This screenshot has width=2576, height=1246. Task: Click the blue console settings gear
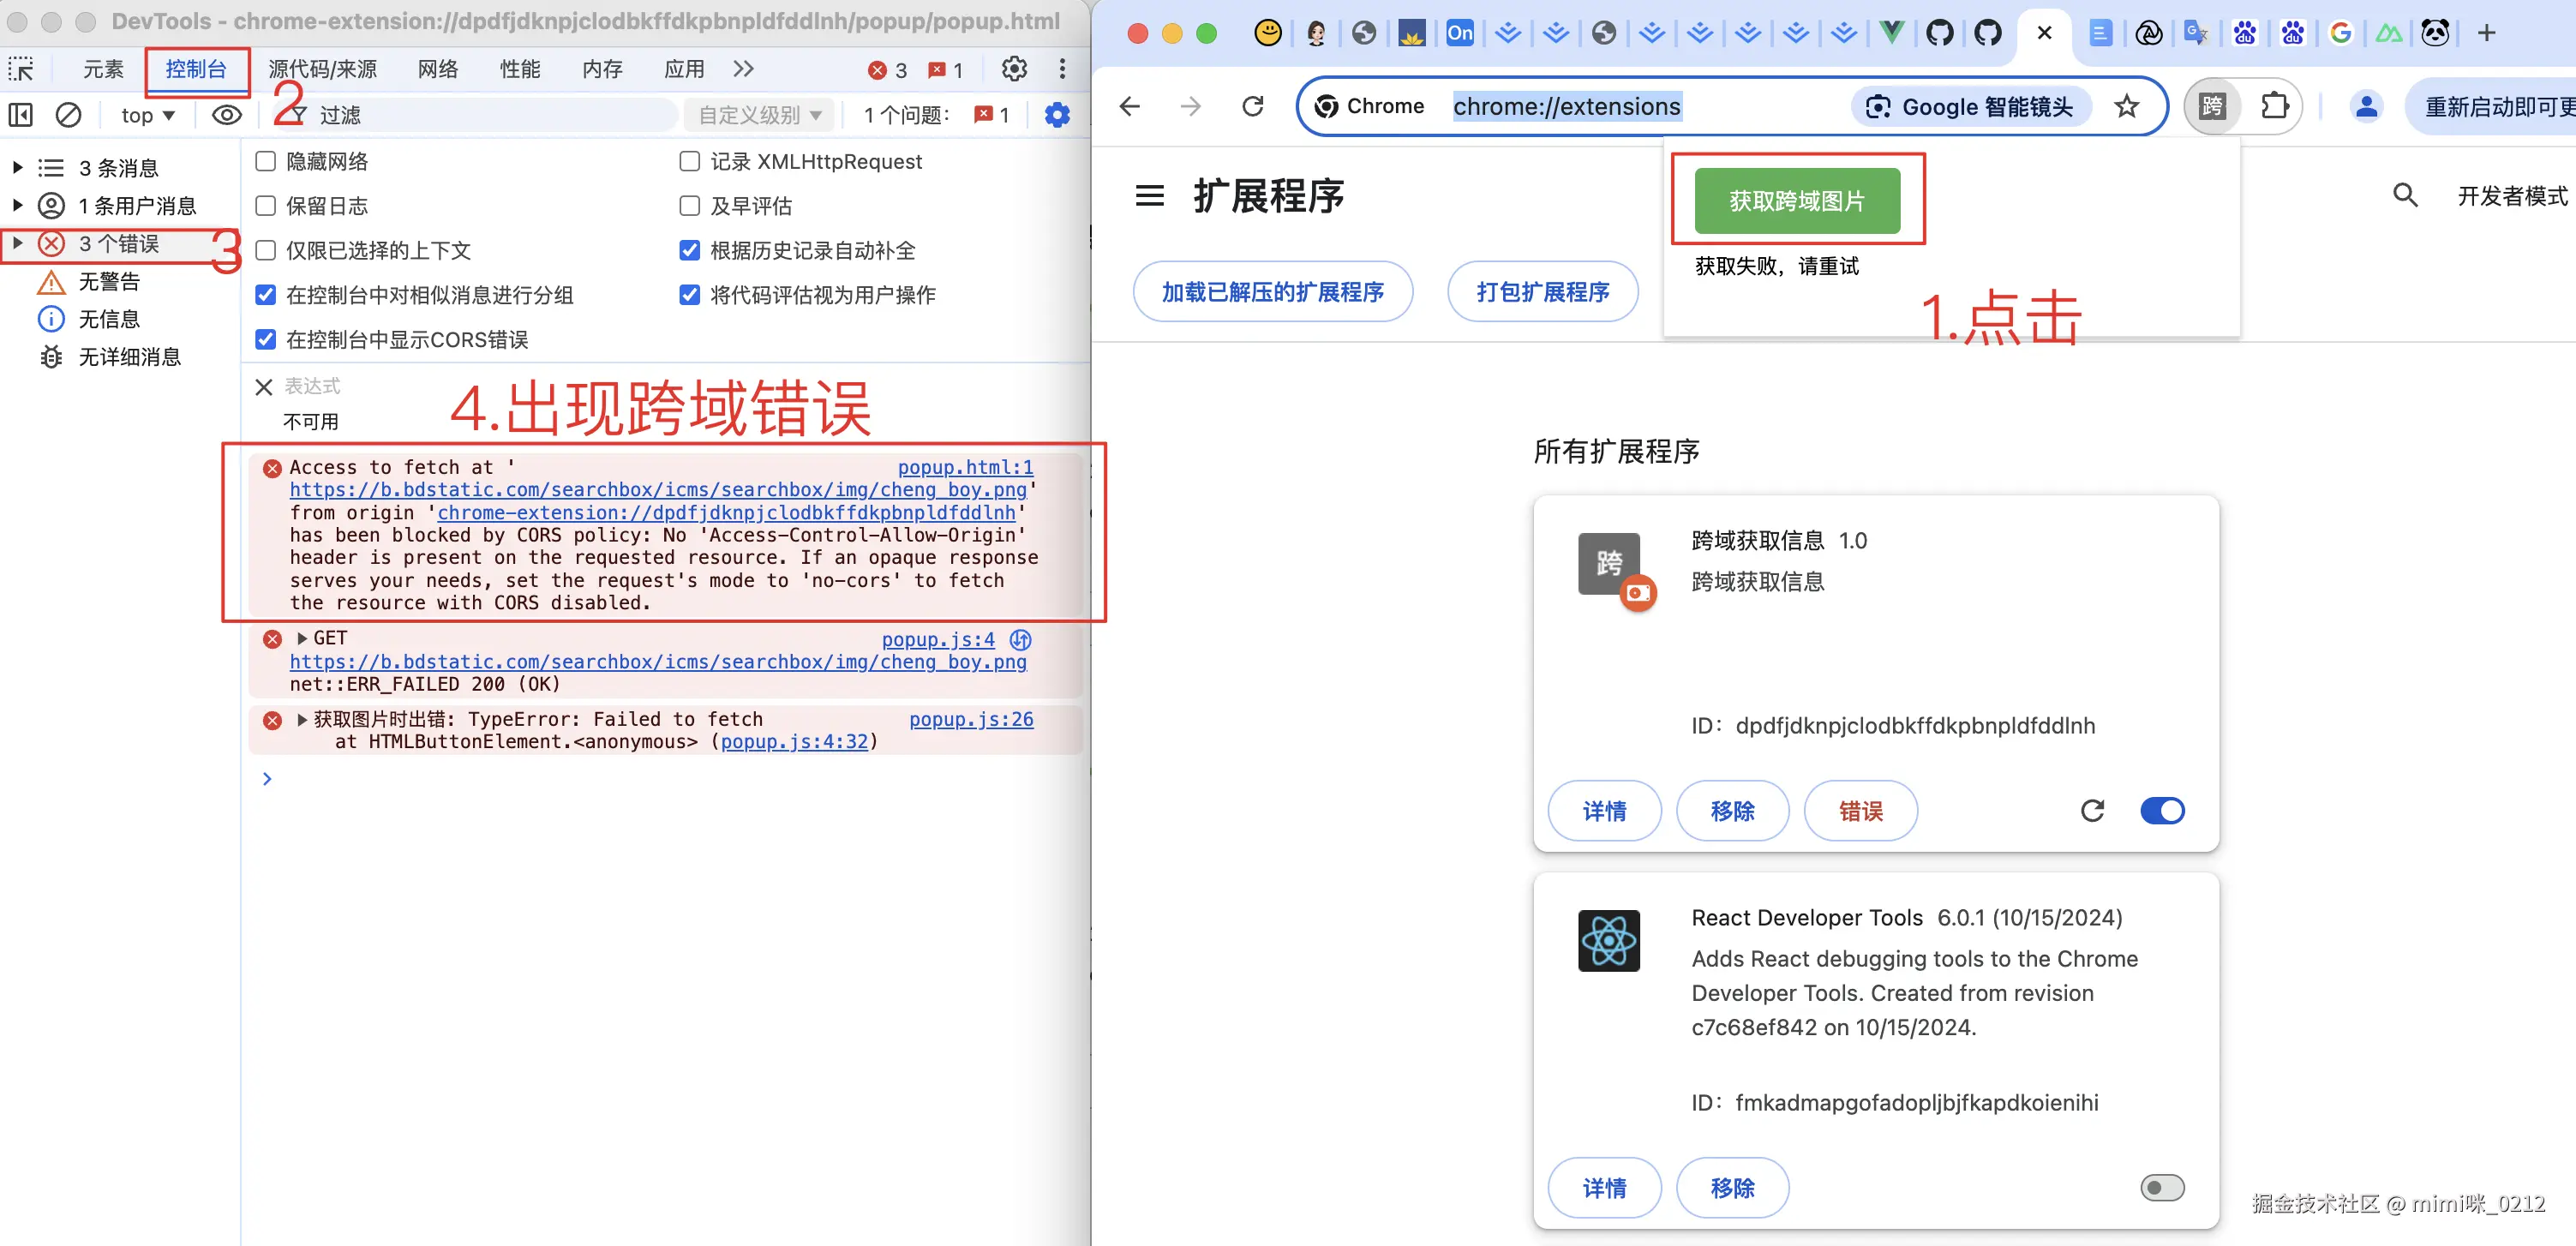pos(1056,115)
